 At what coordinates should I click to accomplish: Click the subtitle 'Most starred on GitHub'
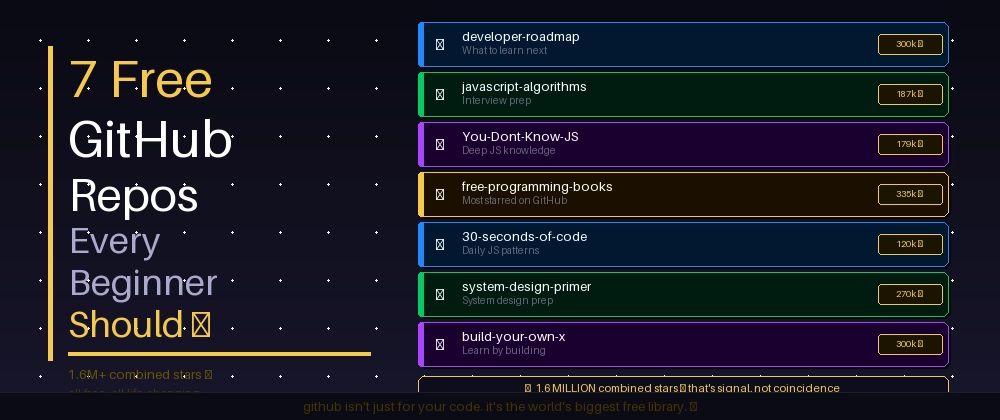coord(514,201)
